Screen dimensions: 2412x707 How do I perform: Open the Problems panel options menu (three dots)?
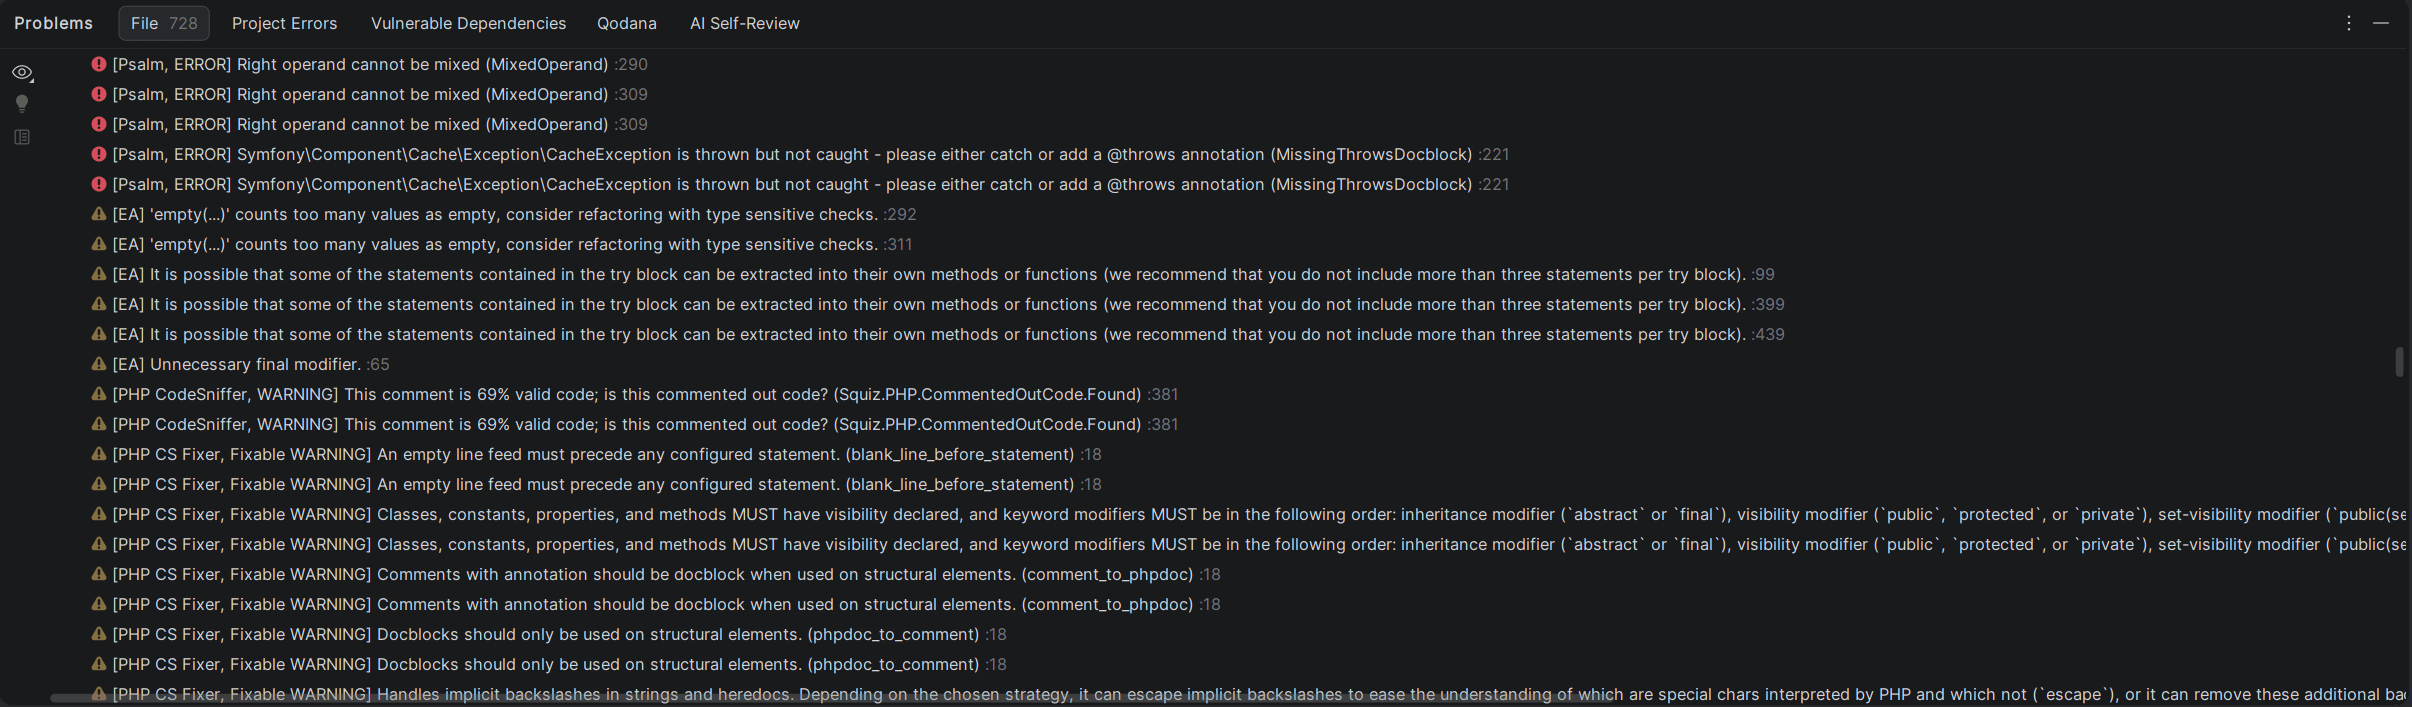(x=2349, y=23)
